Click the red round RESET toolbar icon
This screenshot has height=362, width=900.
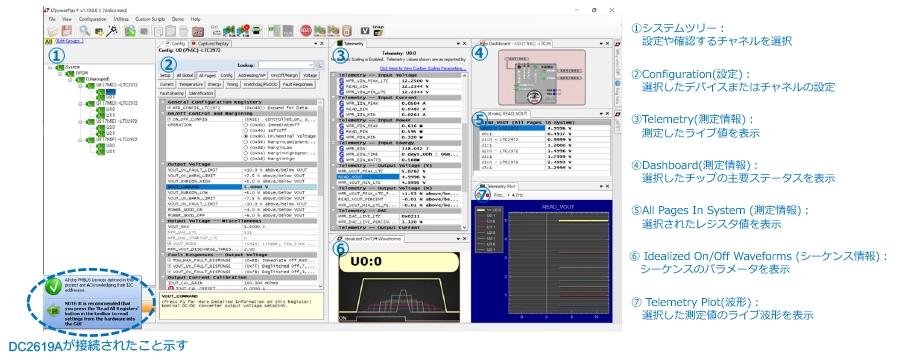(x=306, y=31)
